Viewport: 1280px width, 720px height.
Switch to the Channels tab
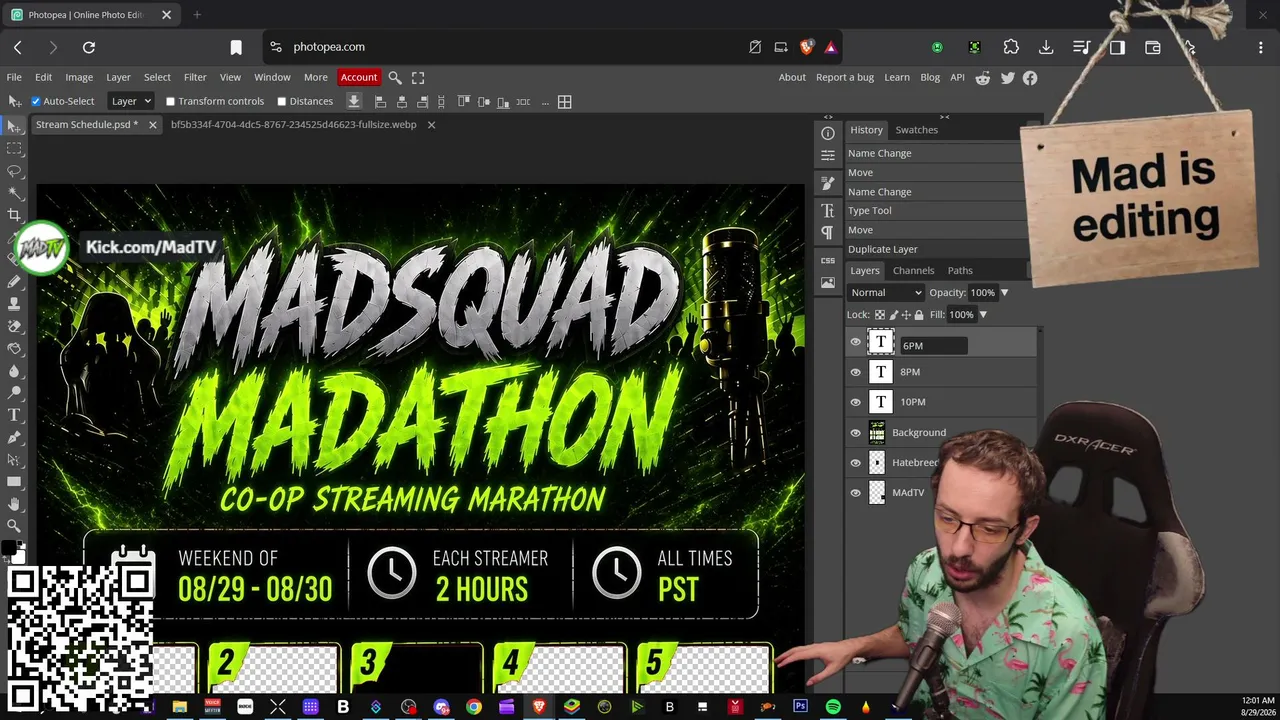click(913, 270)
